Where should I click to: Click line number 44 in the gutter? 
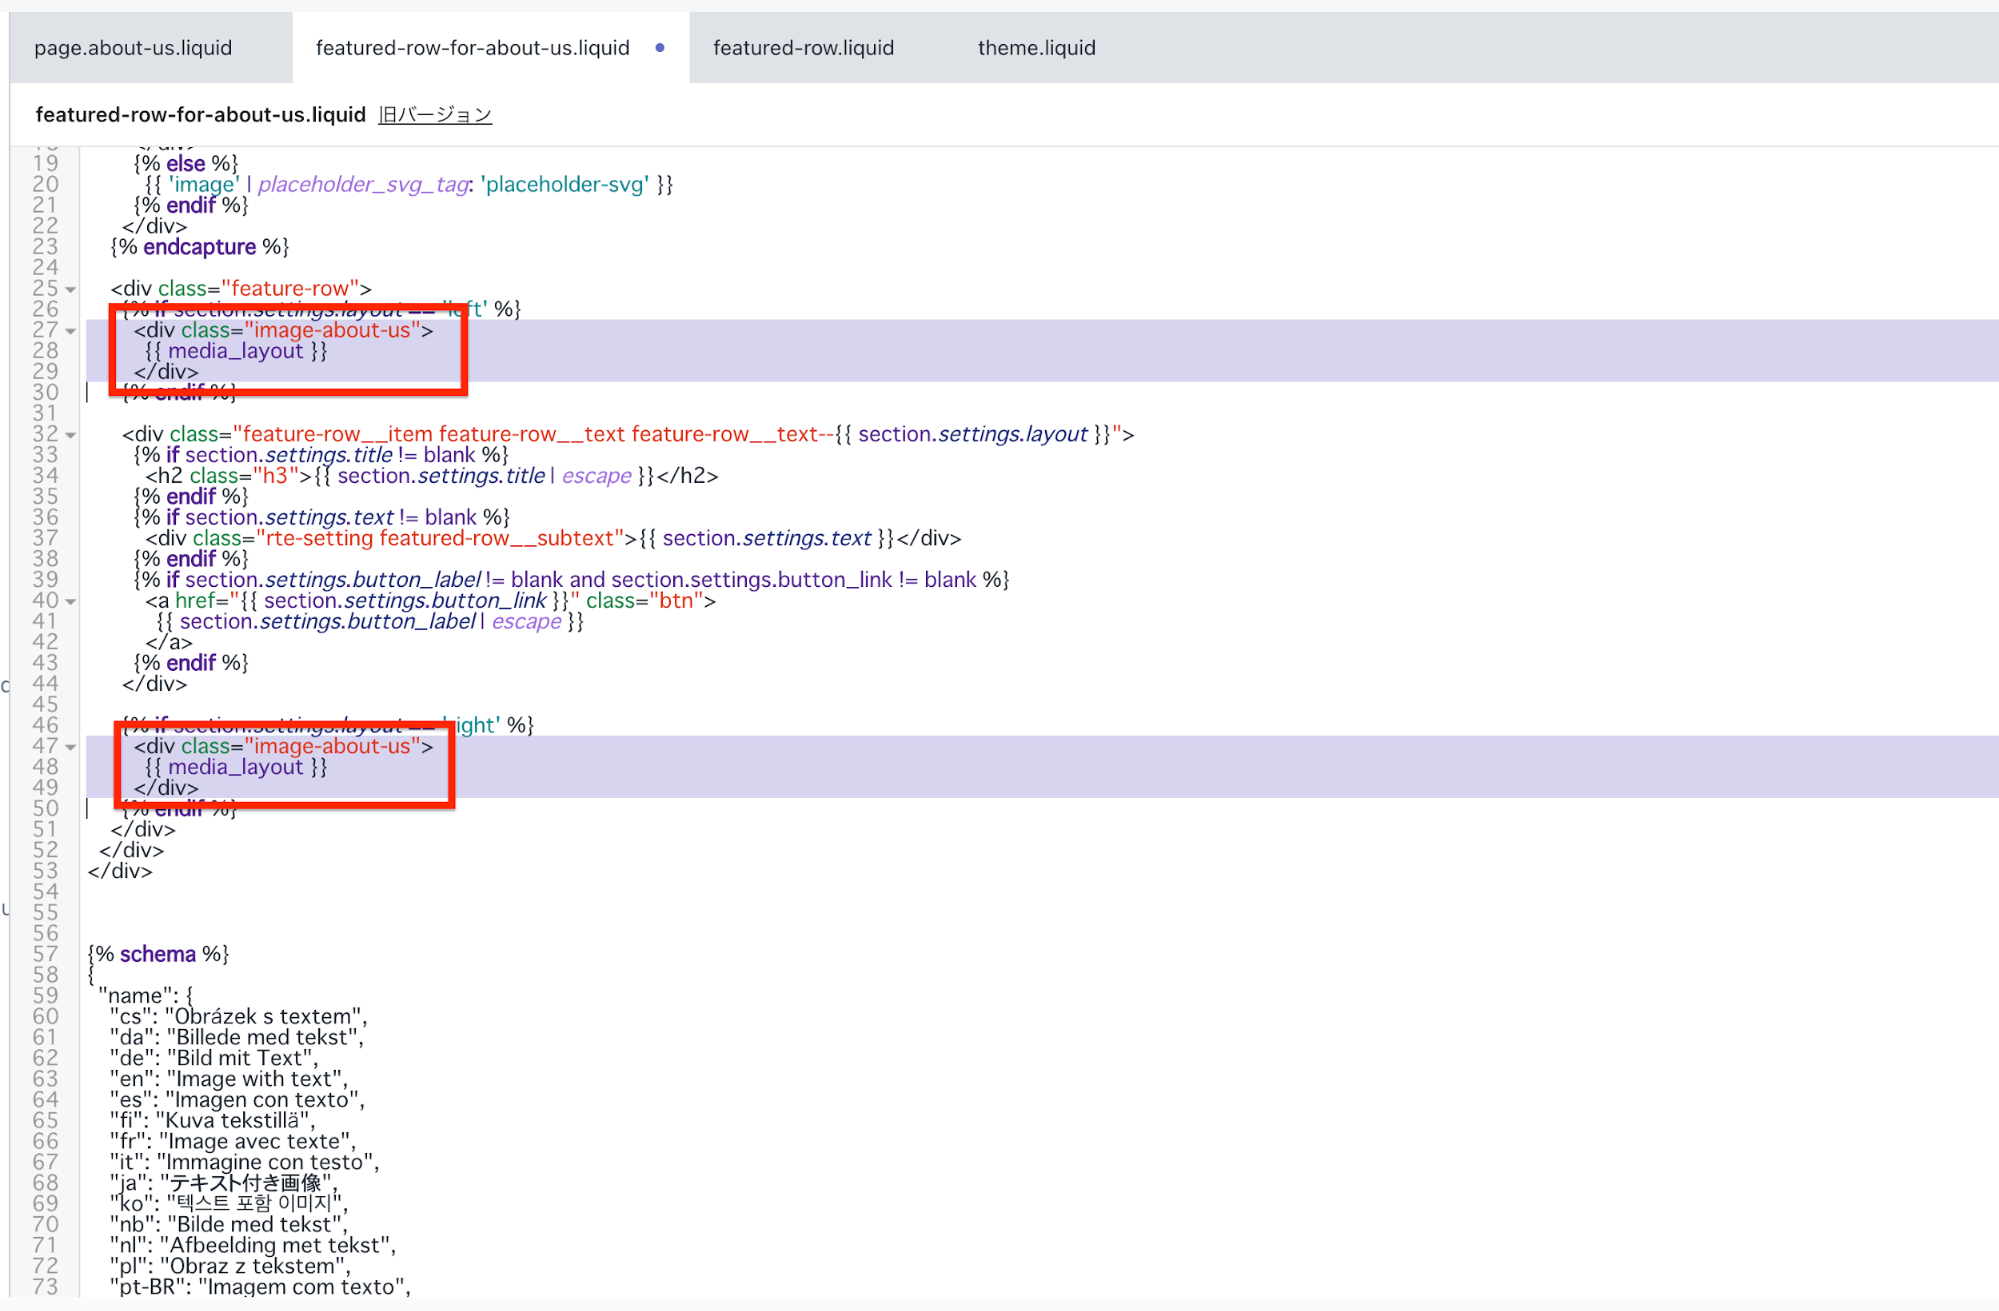click(x=45, y=684)
